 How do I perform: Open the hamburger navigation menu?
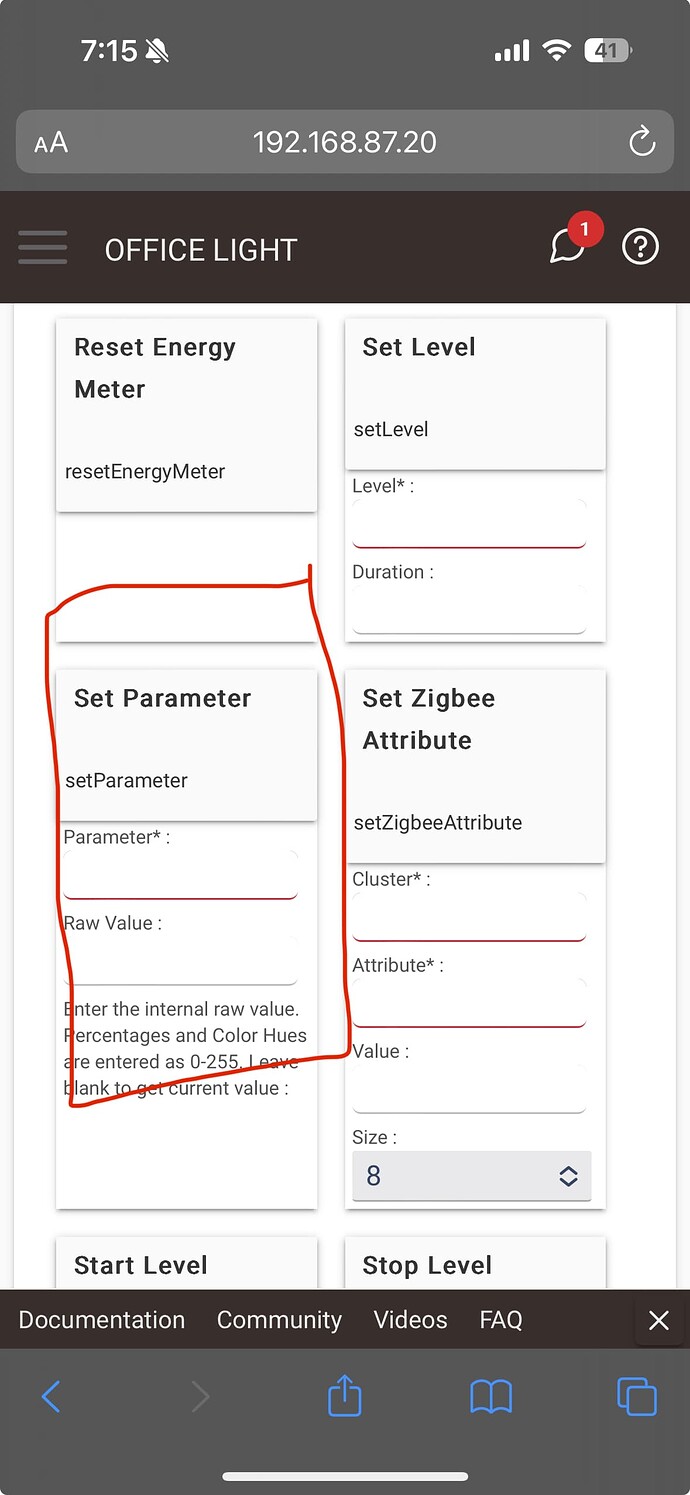coord(42,247)
